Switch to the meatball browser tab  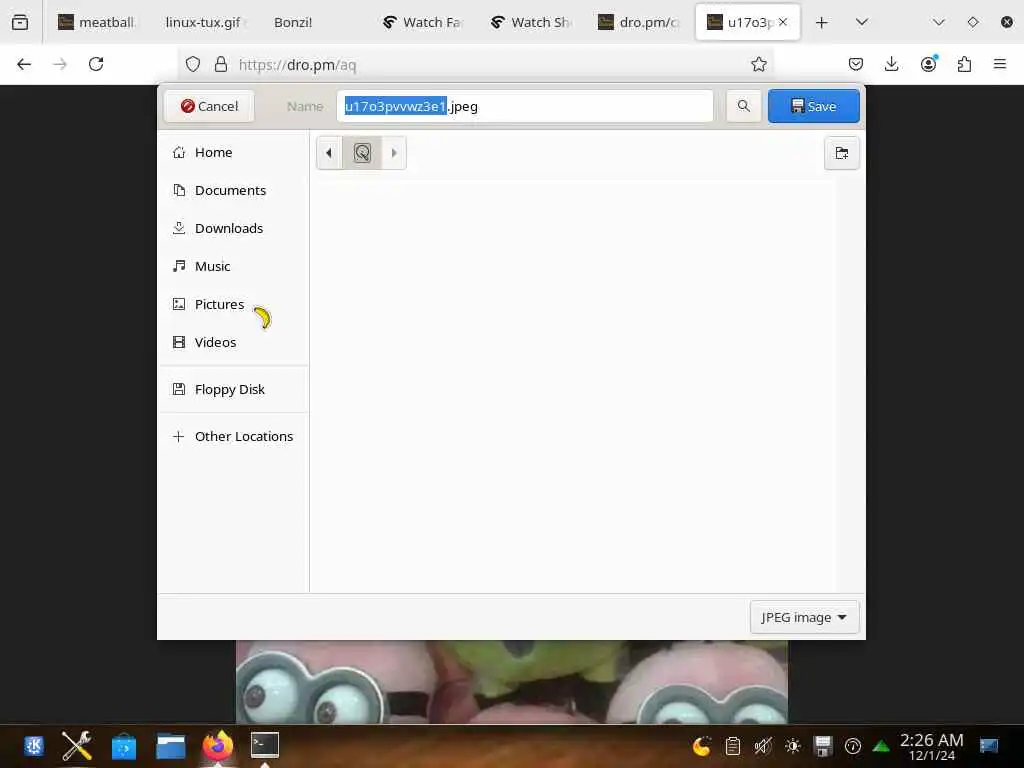96,22
